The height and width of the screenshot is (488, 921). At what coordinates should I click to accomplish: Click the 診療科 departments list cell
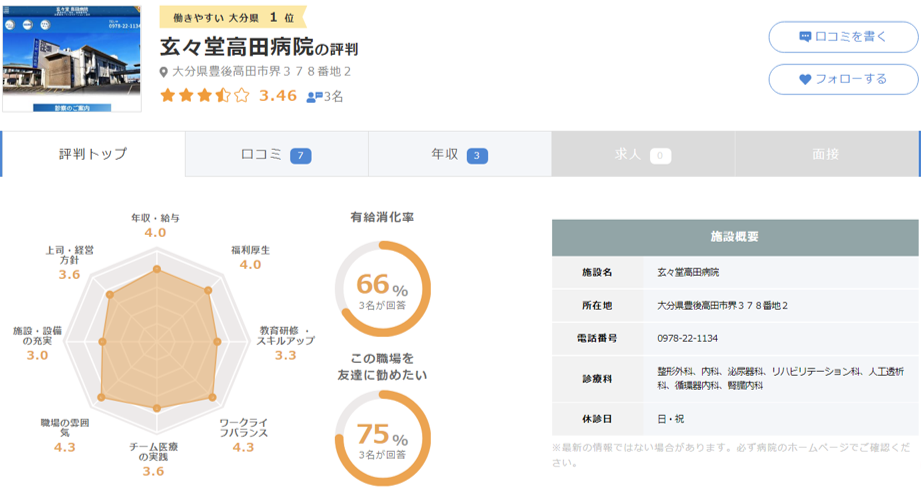(781, 379)
